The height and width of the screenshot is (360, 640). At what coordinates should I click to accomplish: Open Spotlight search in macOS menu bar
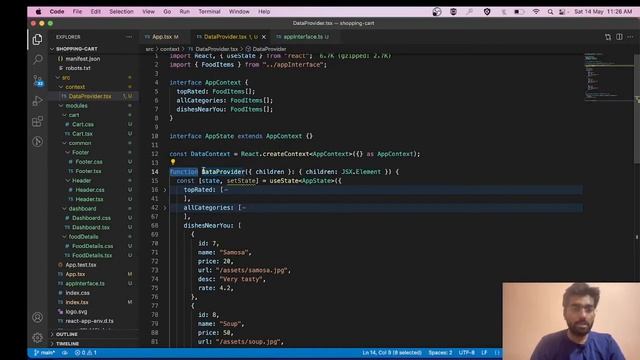tap(550, 12)
